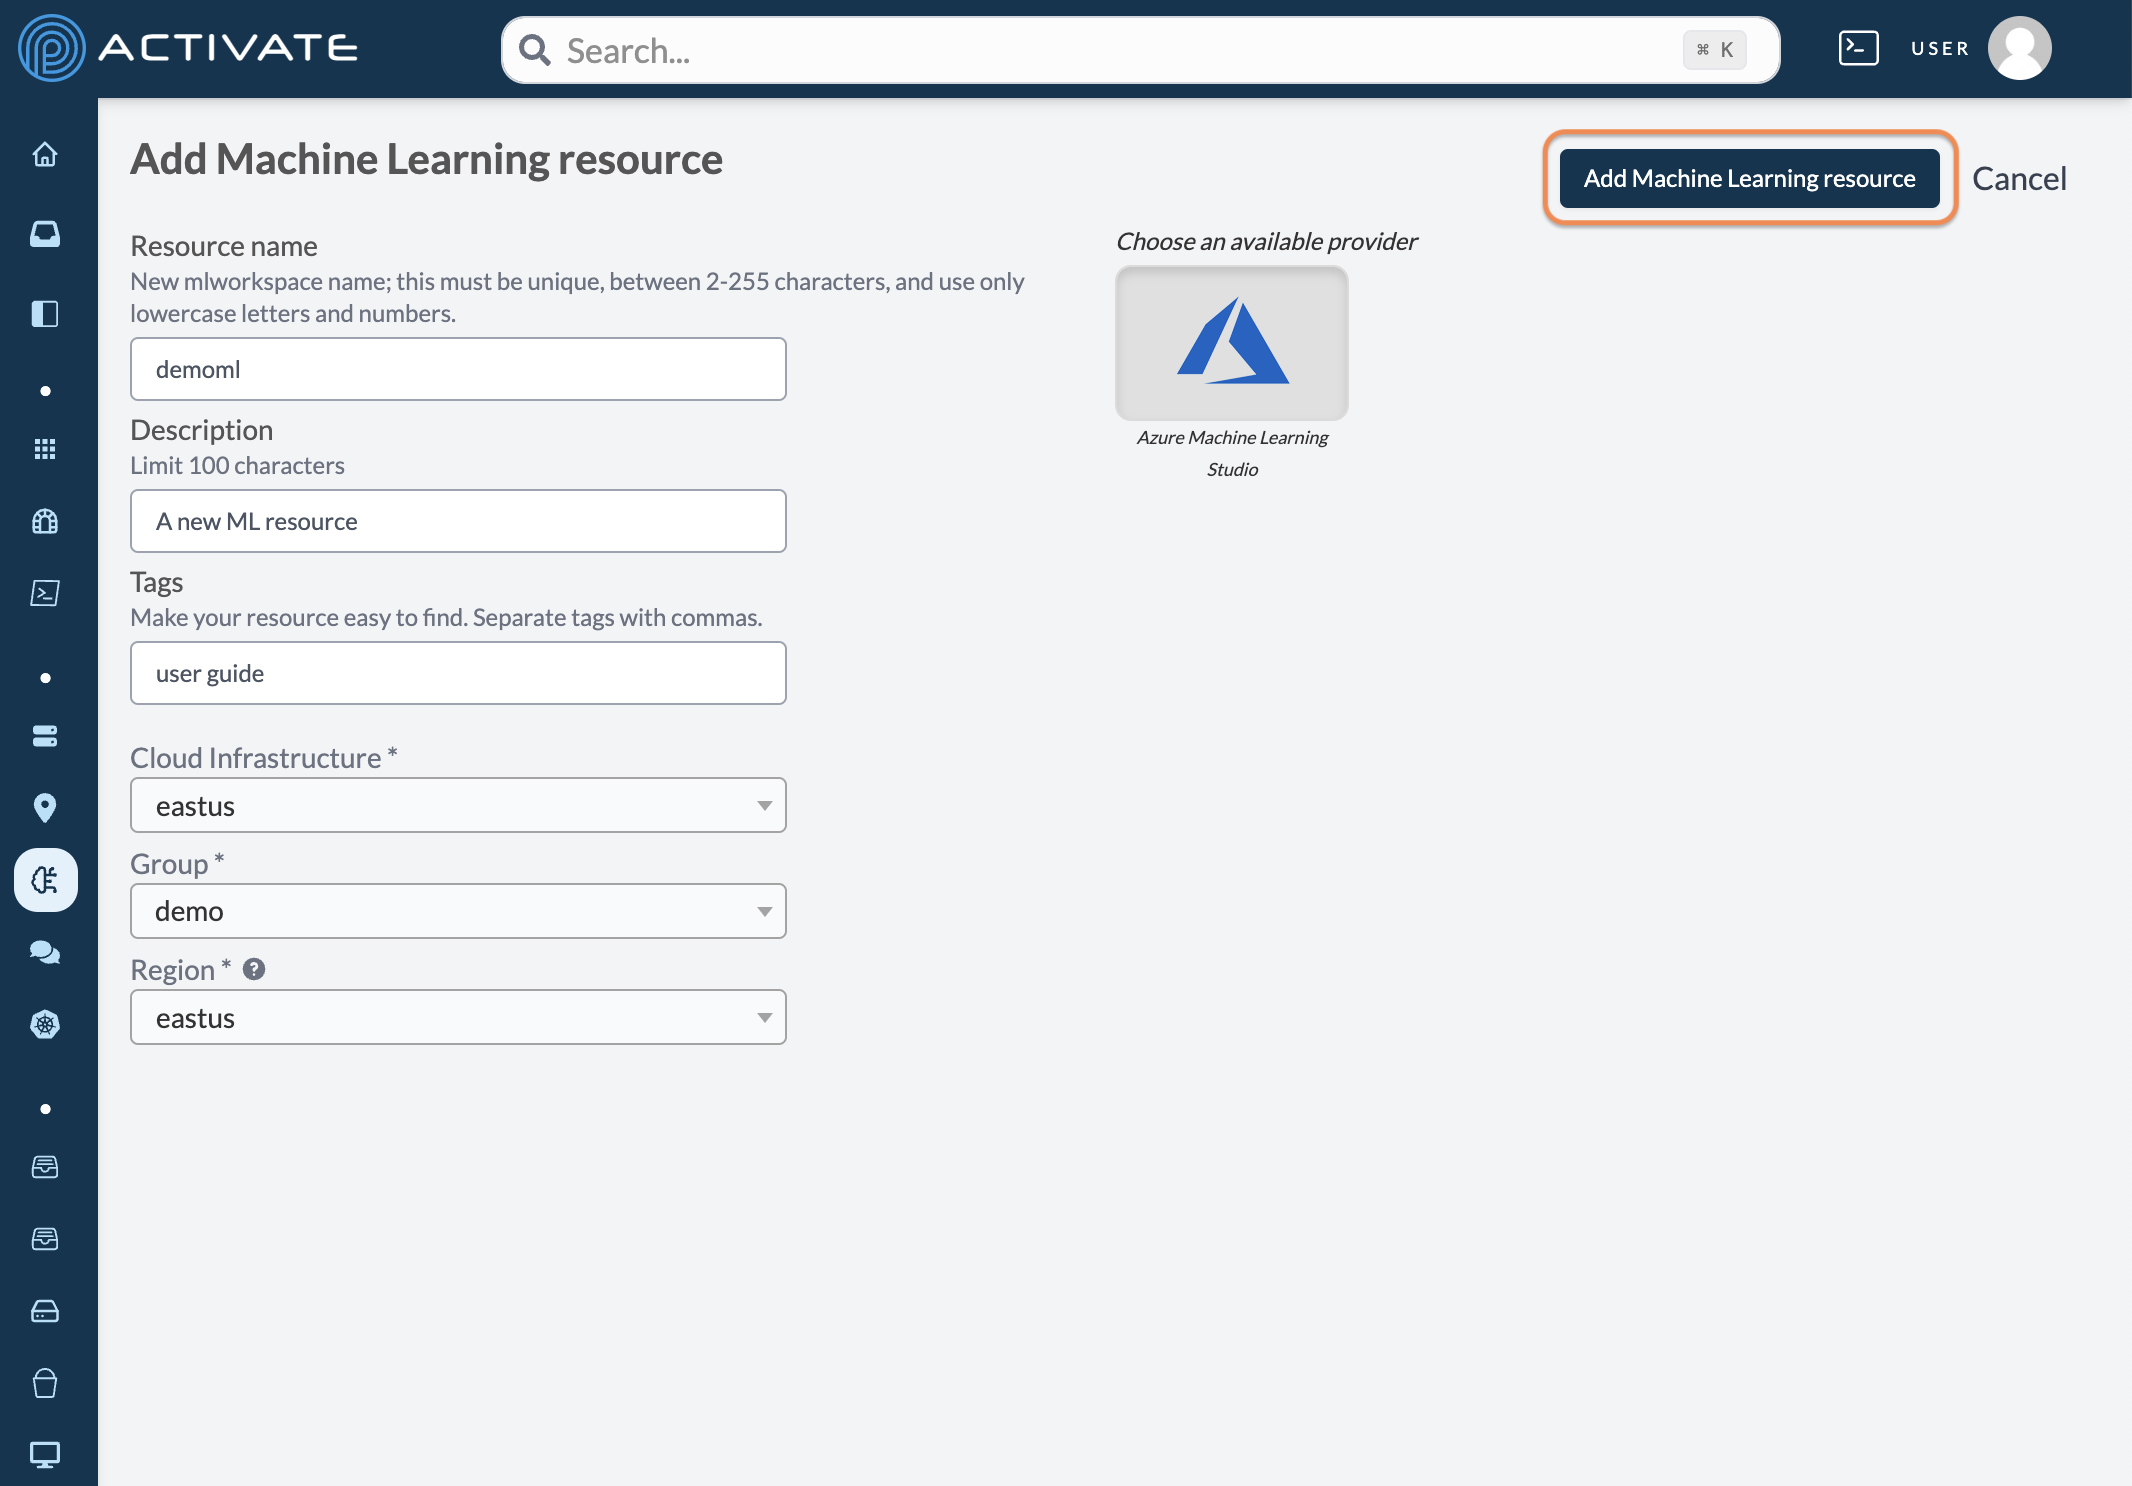Click the notebook/pages sidebar icon
Screen dimensions: 2132x1486
(44, 311)
